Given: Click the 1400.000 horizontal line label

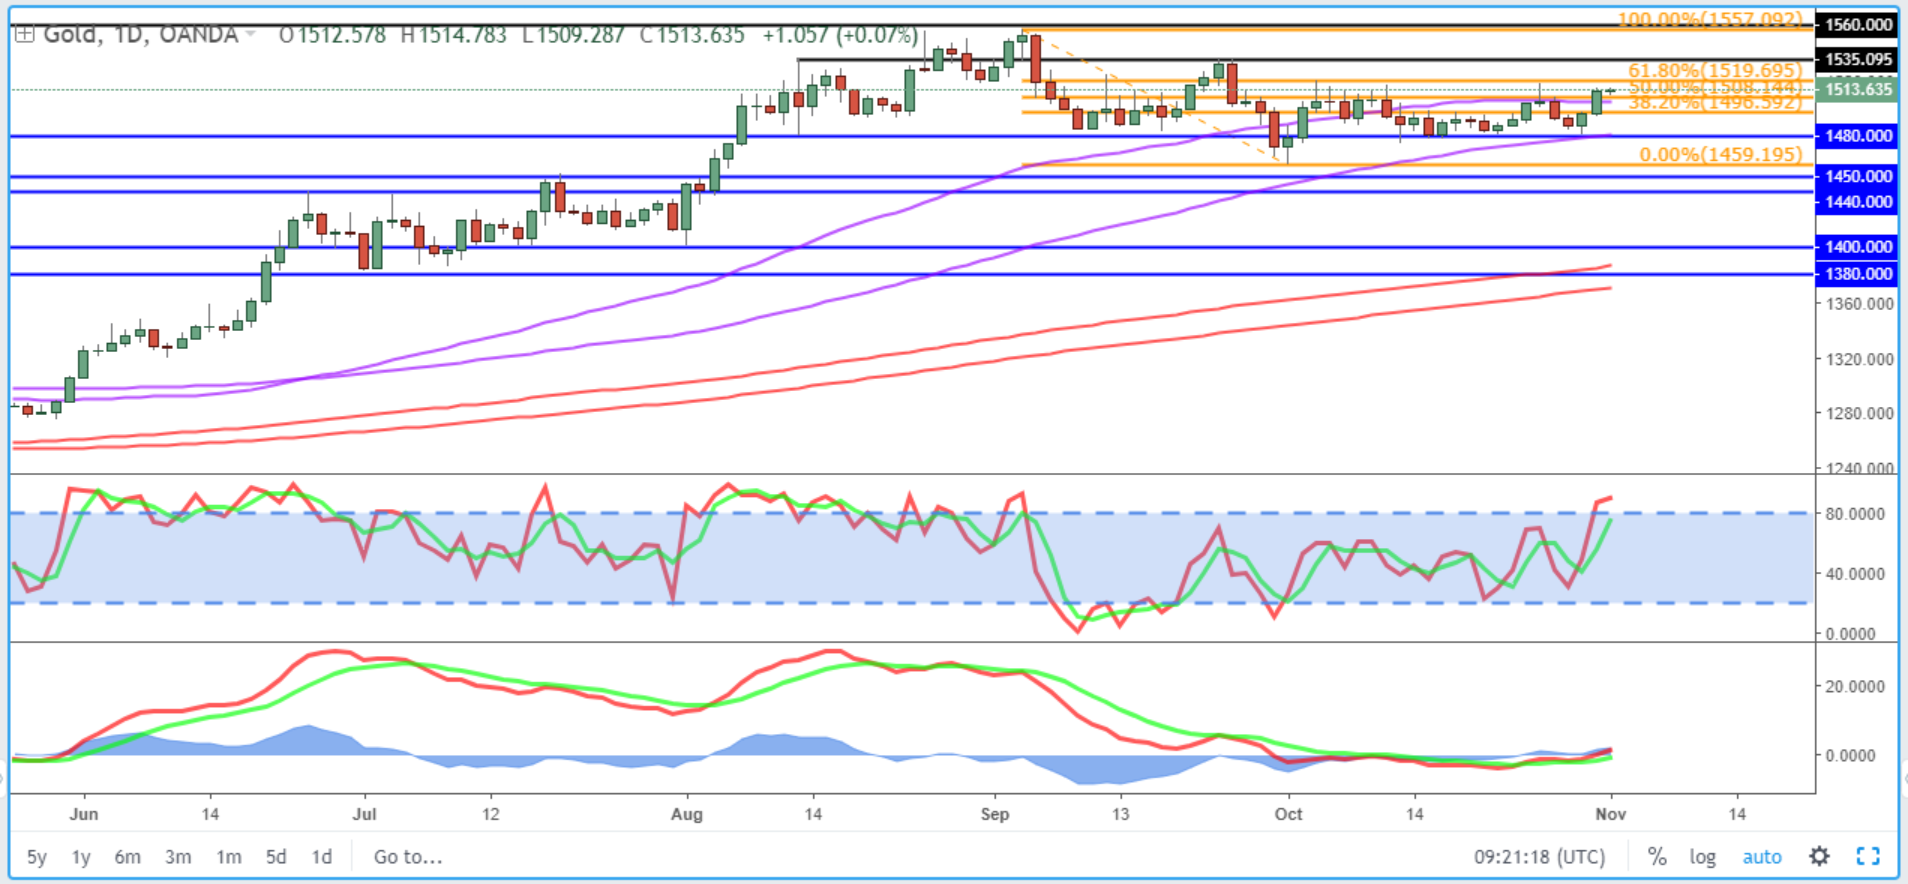Looking at the screenshot, I should [x=1857, y=246].
